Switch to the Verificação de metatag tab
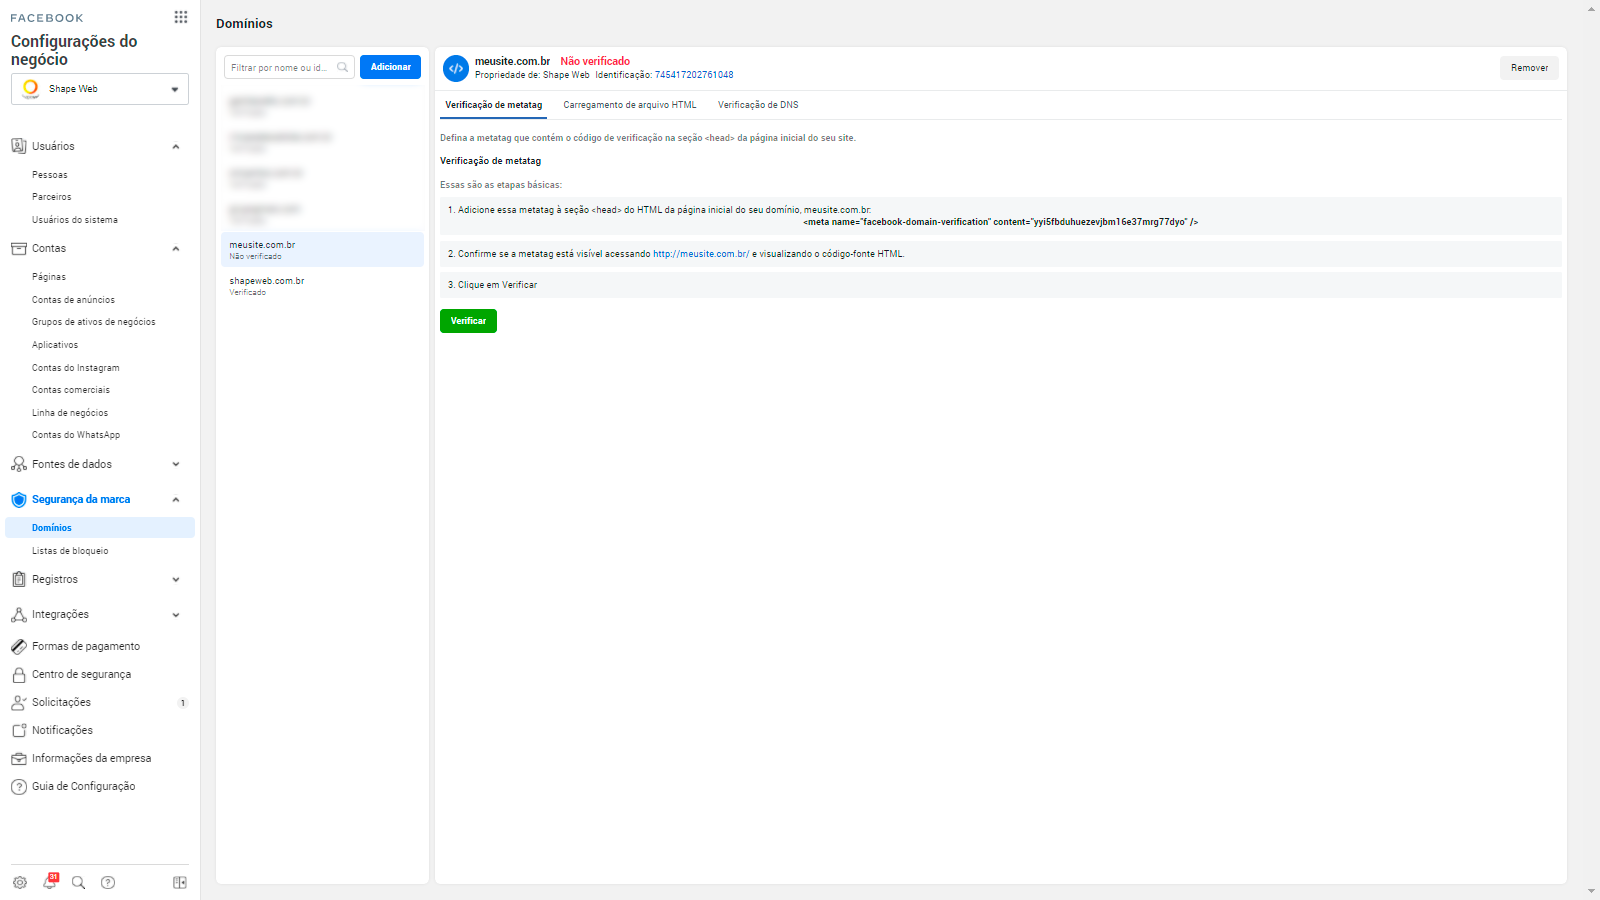This screenshot has width=1600, height=900. pyautogui.click(x=493, y=105)
